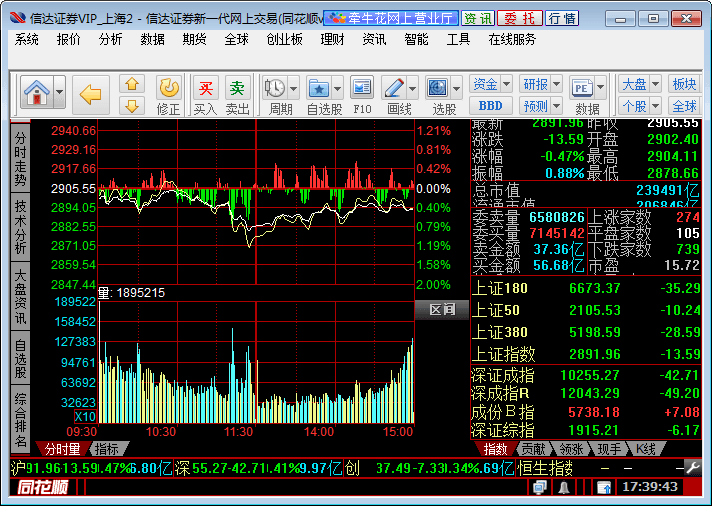The width and height of the screenshot is (712, 506).
Task: Select the 指标 bottom tab
Action: pos(107,449)
